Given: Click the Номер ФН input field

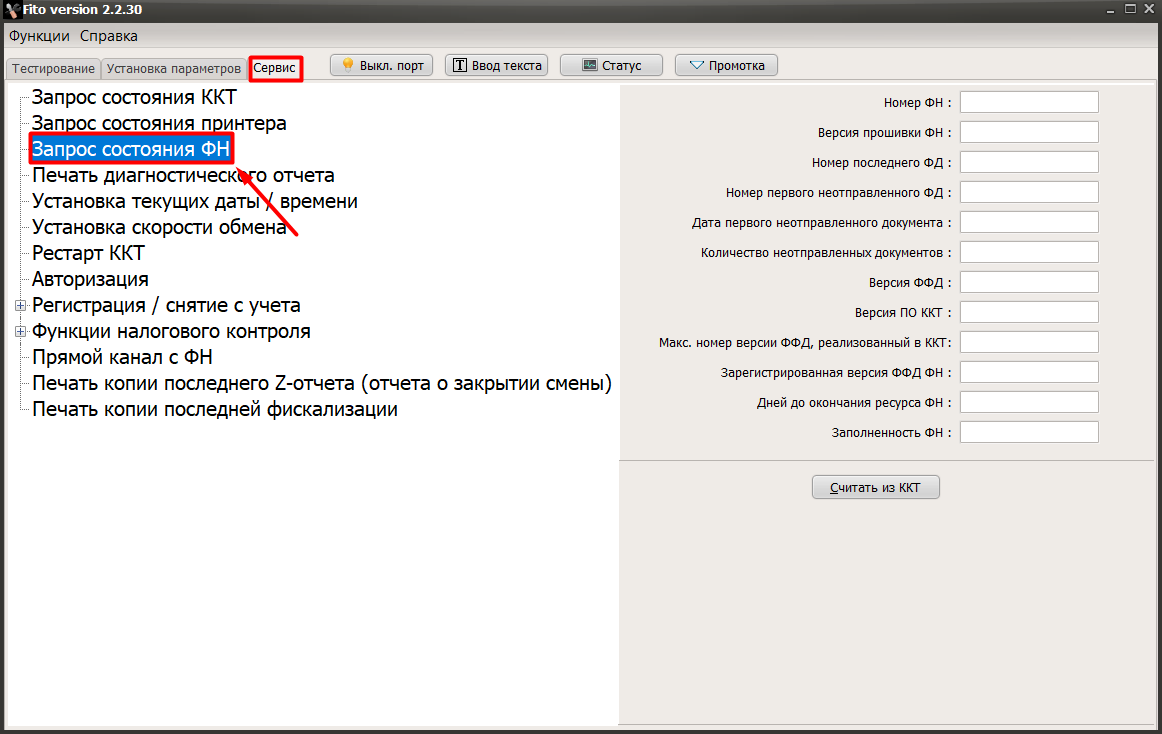Looking at the screenshot, I should coord(1029,102).
